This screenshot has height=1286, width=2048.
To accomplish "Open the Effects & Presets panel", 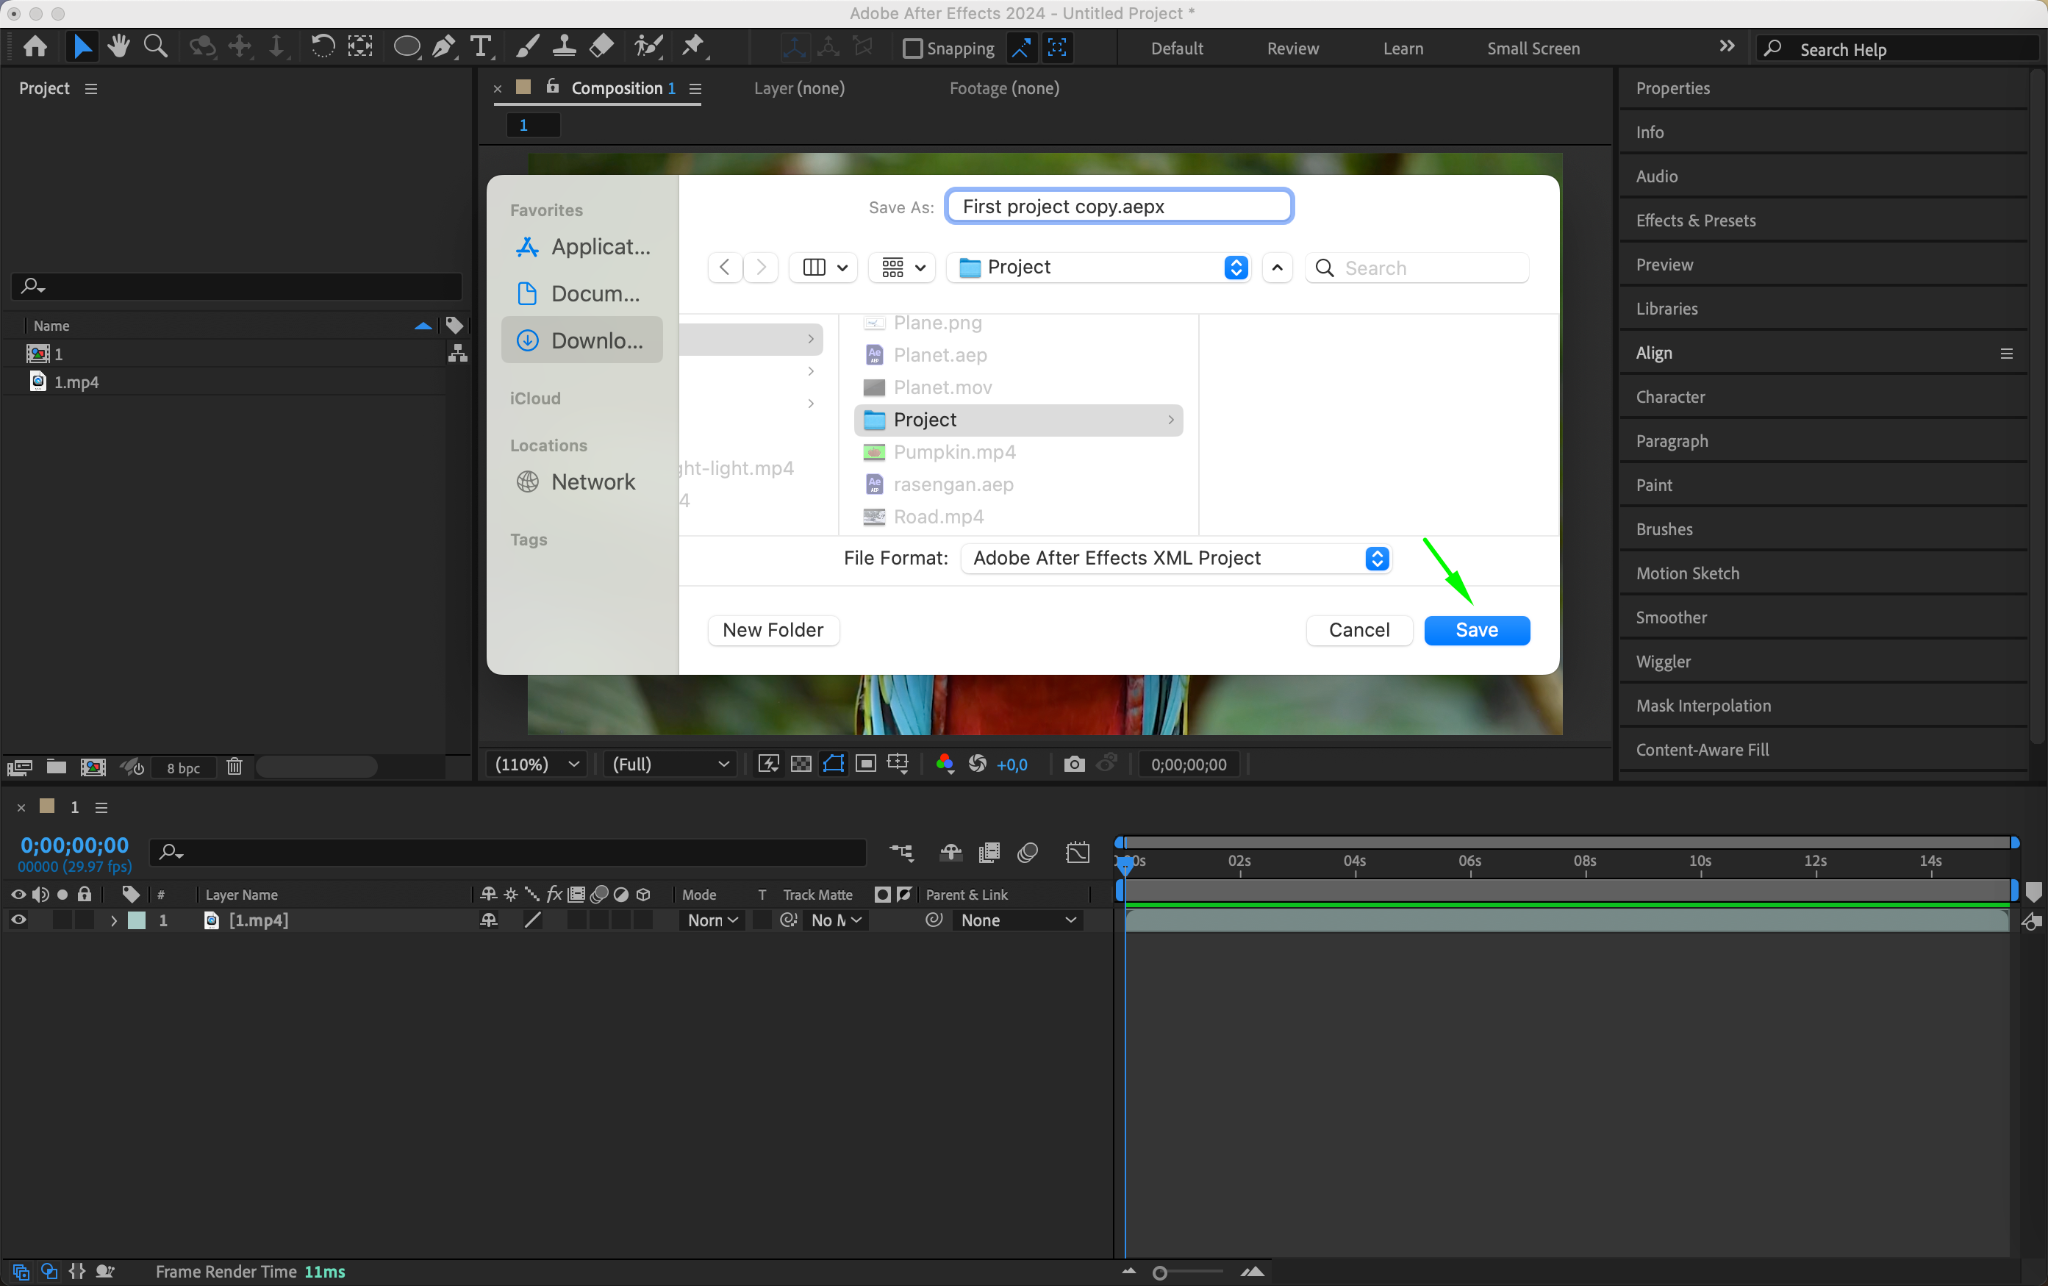I will pos(1695,220).
